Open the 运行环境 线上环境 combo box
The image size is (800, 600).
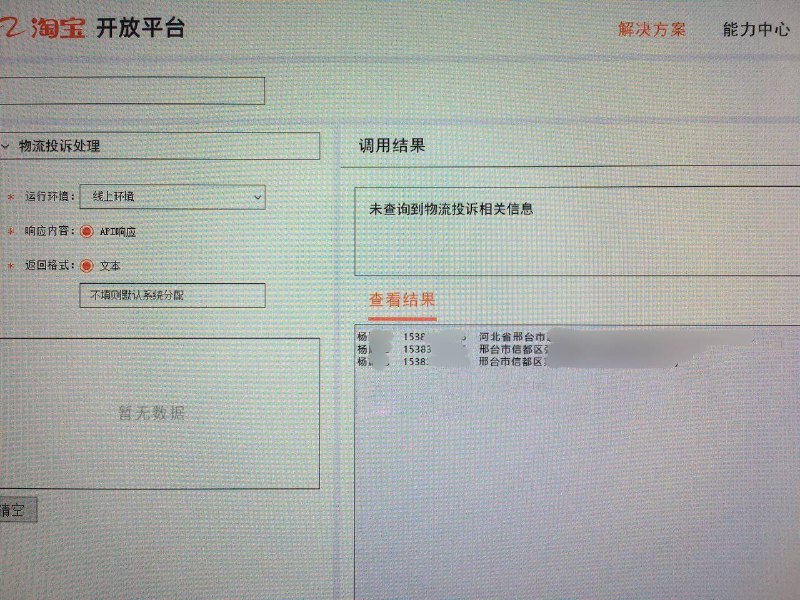172,197
